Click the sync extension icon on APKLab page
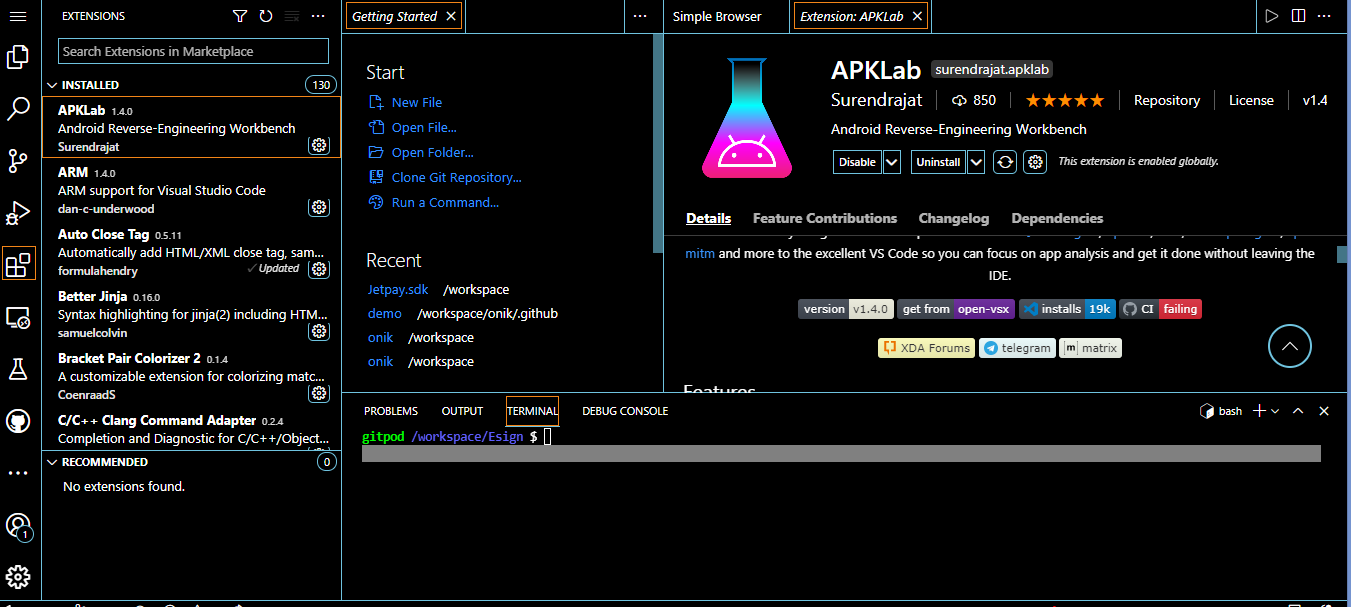The height and width of the screenshot is (607, 1351). [x=1006, y=162]
